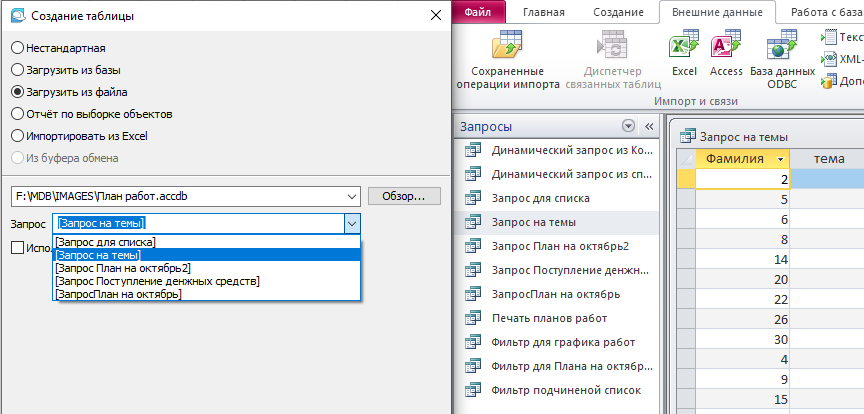The height and width of the screenshot is (414, 864).
Task: Click the Создание таблицы dialog title icon
Action: (x=18, y=15)
